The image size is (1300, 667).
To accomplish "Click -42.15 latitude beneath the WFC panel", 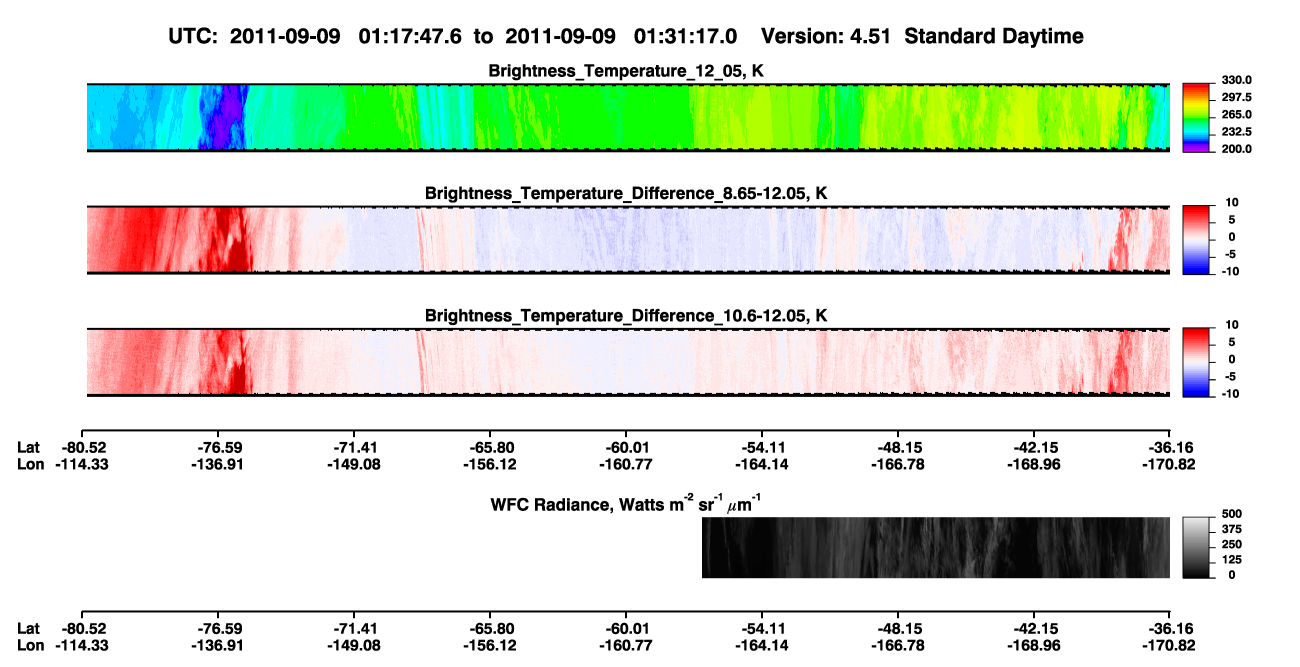I will pos(1034,628).
